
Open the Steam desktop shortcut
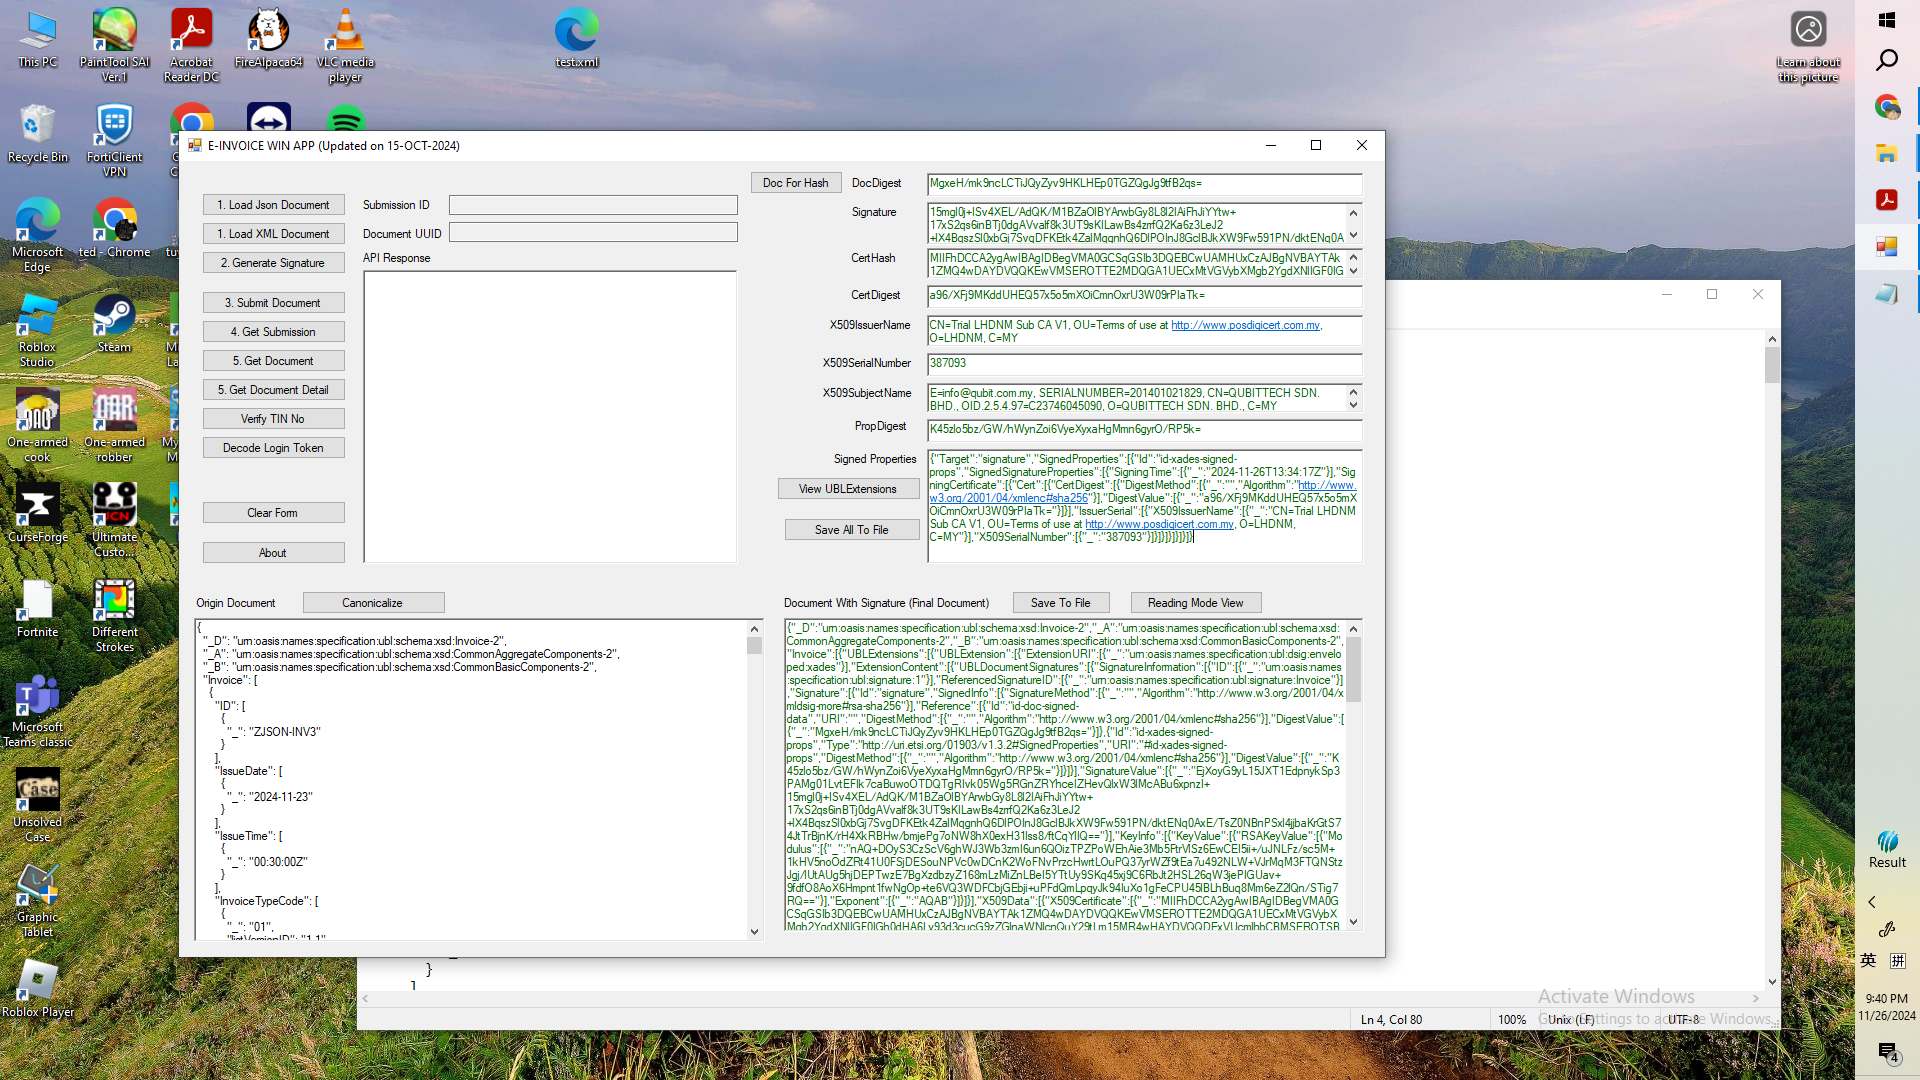[114, 322]
